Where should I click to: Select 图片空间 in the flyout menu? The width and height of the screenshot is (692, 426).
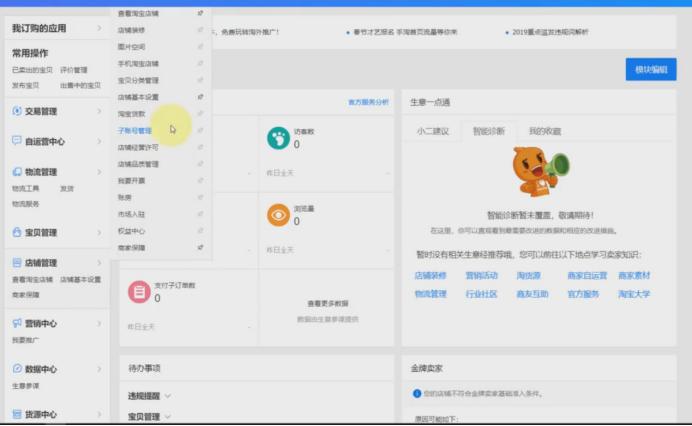tap(131, 46)
